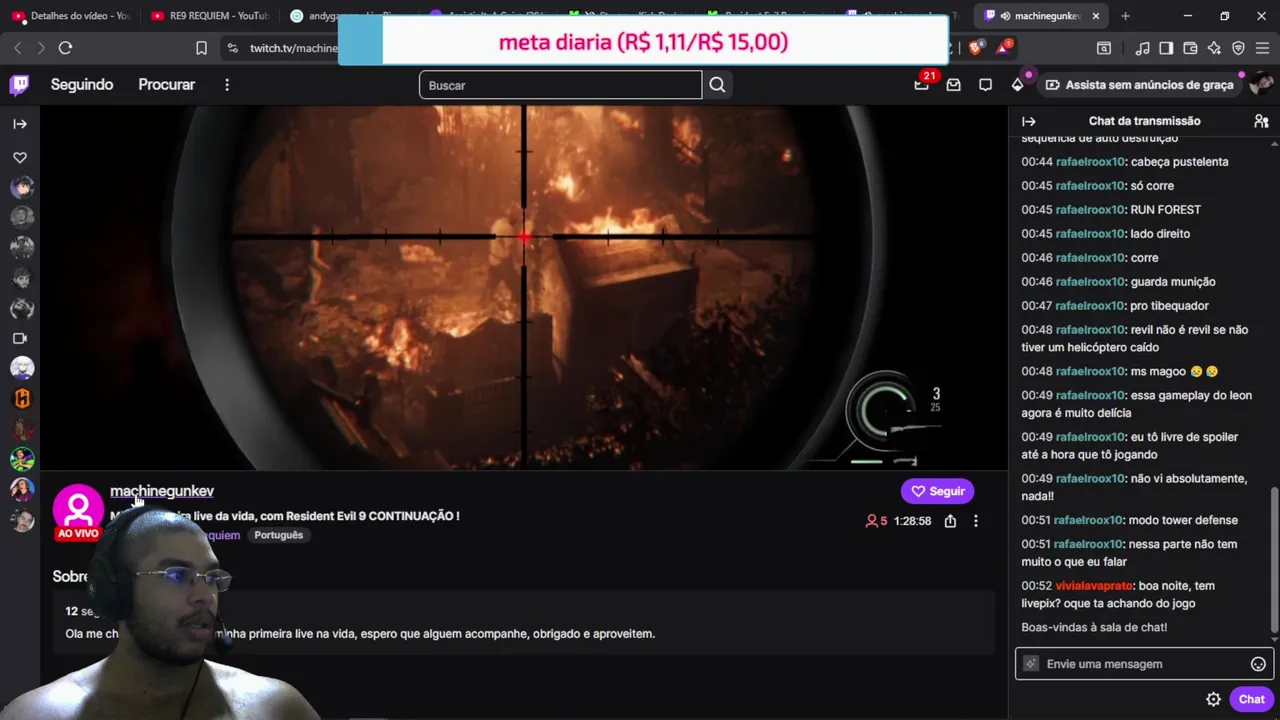
Task: Open the three-dot menu beside Procurar
Action: 227,85
